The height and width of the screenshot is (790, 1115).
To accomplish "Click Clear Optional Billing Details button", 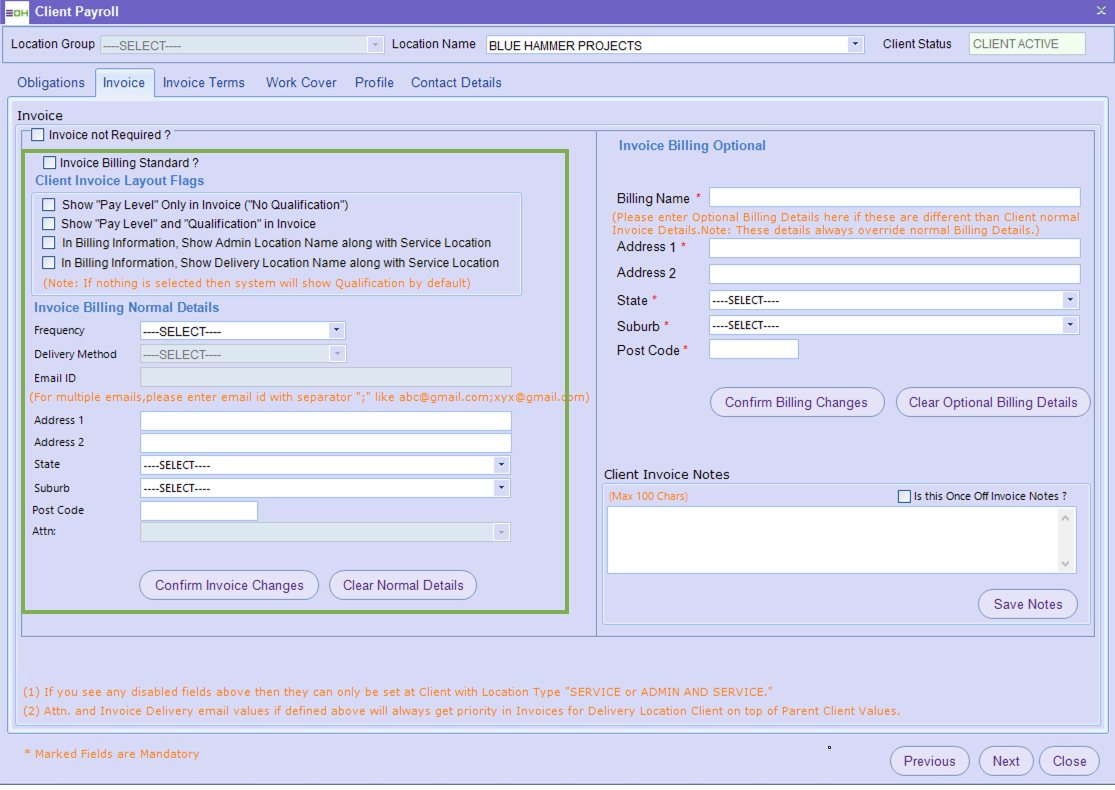I will 992,402.
